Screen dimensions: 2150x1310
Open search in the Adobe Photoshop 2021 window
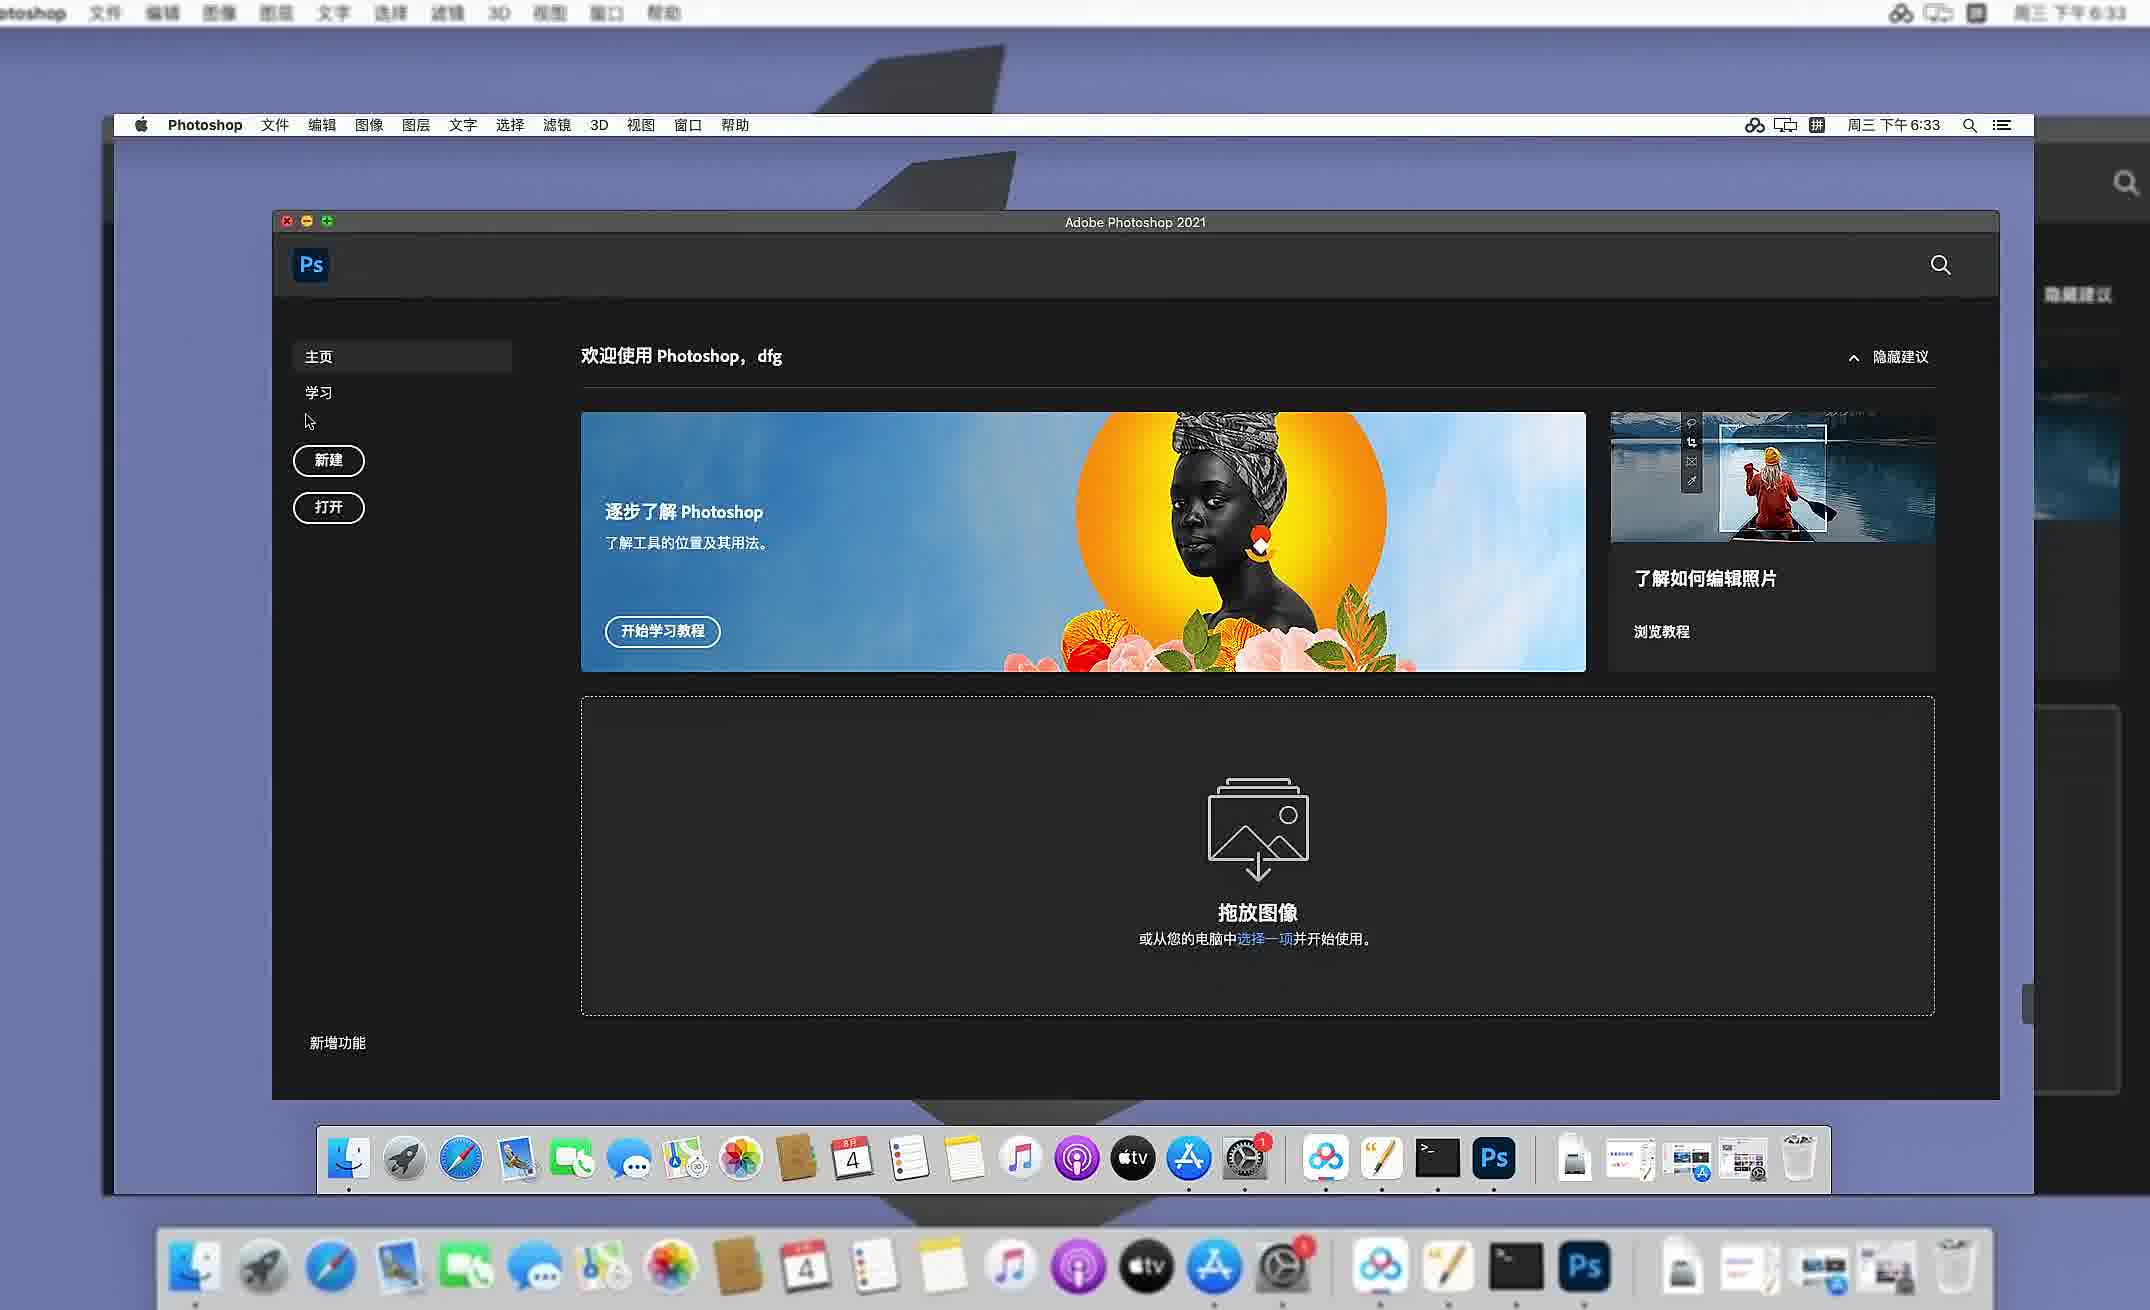[x=1940, y=265]
